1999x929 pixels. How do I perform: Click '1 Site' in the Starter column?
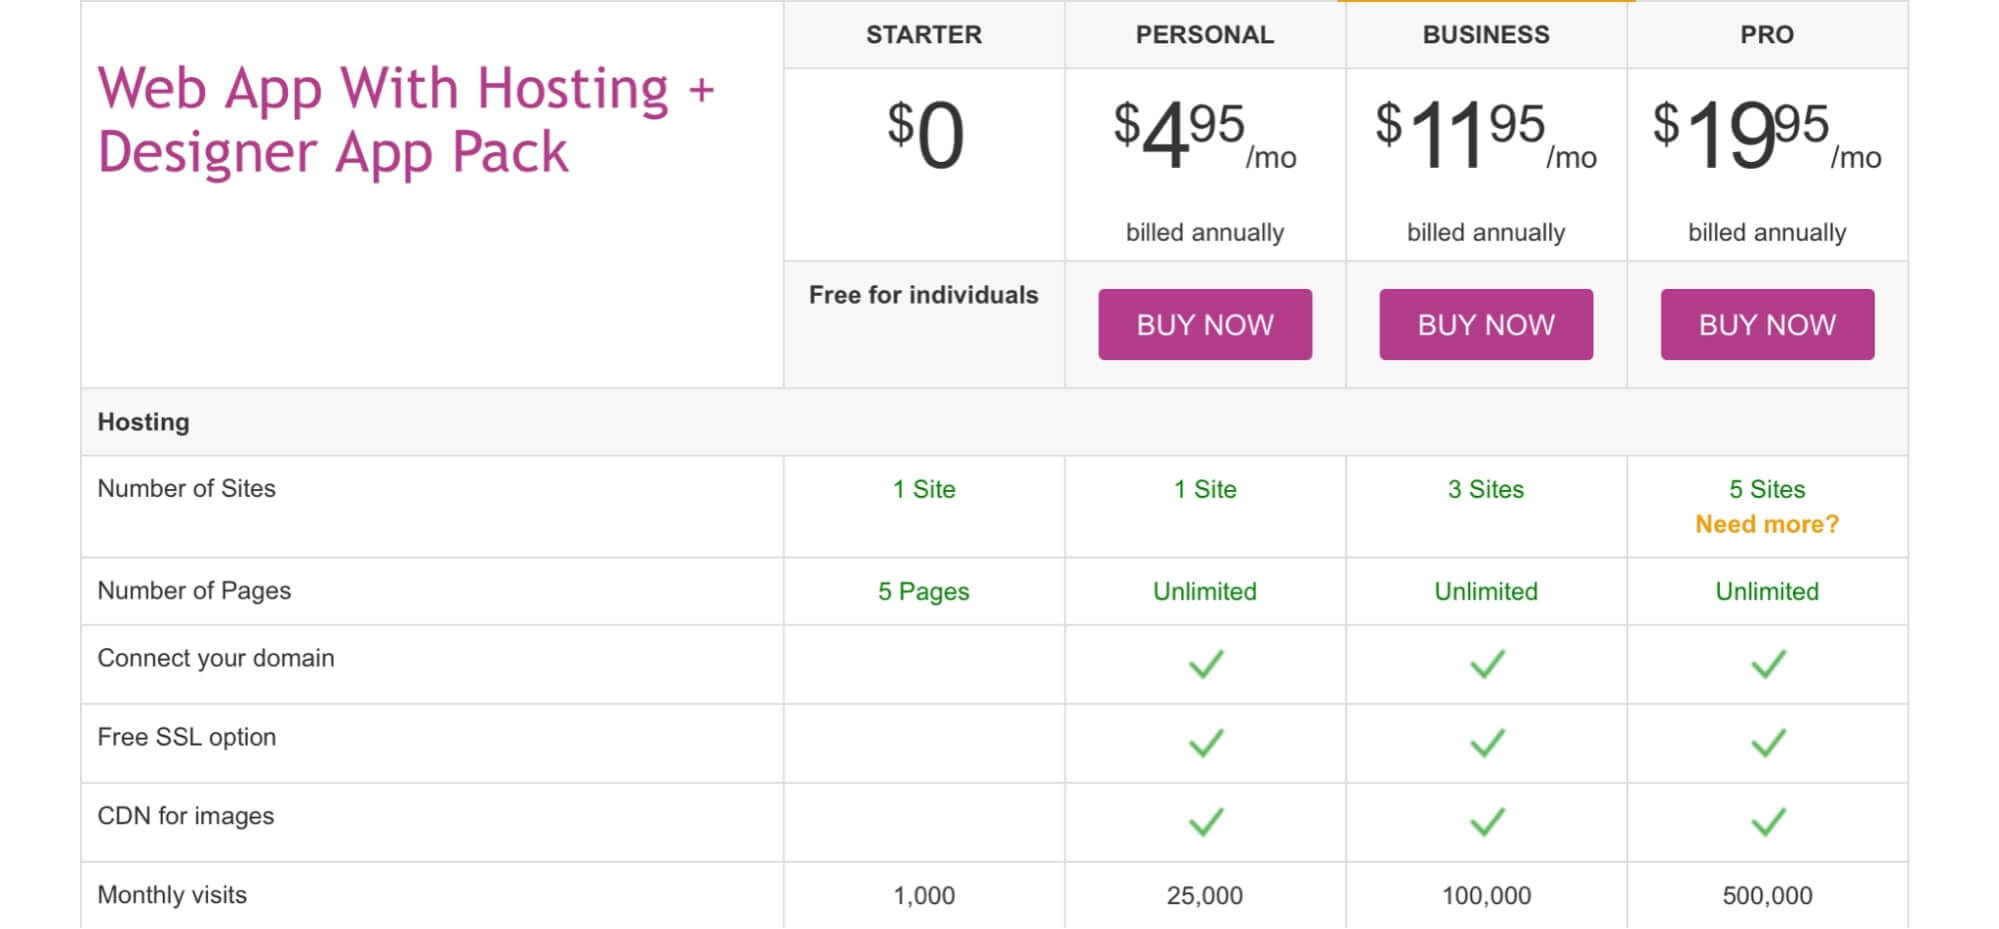point(924,490)
